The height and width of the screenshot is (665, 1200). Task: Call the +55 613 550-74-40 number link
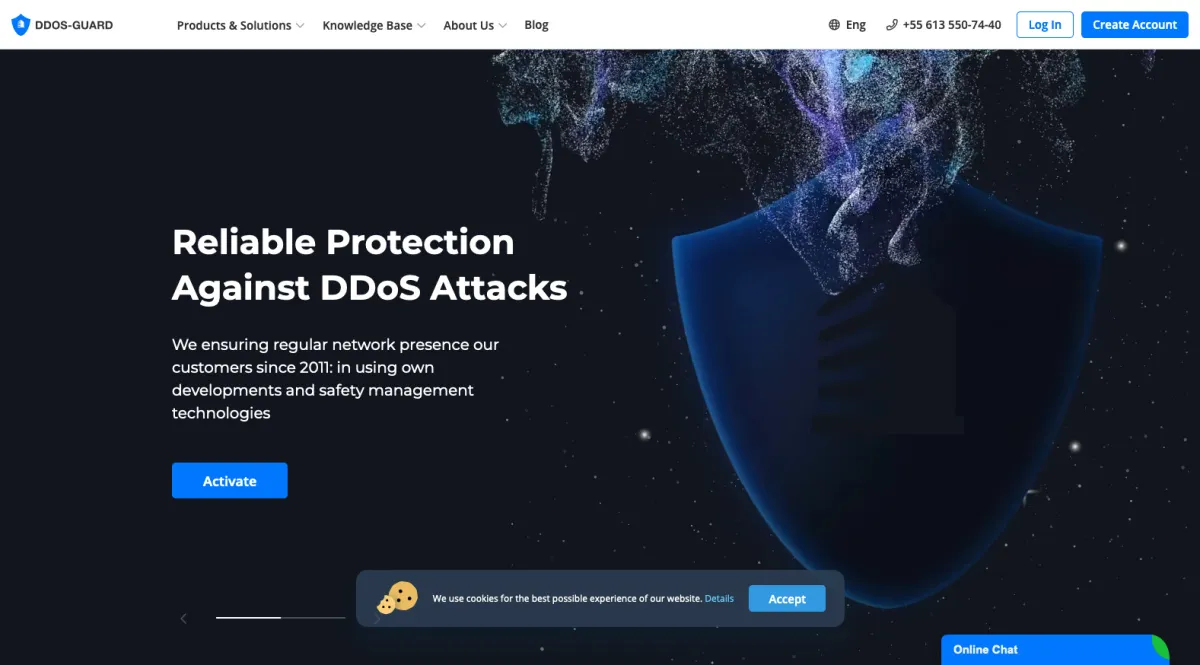(951, 25)
